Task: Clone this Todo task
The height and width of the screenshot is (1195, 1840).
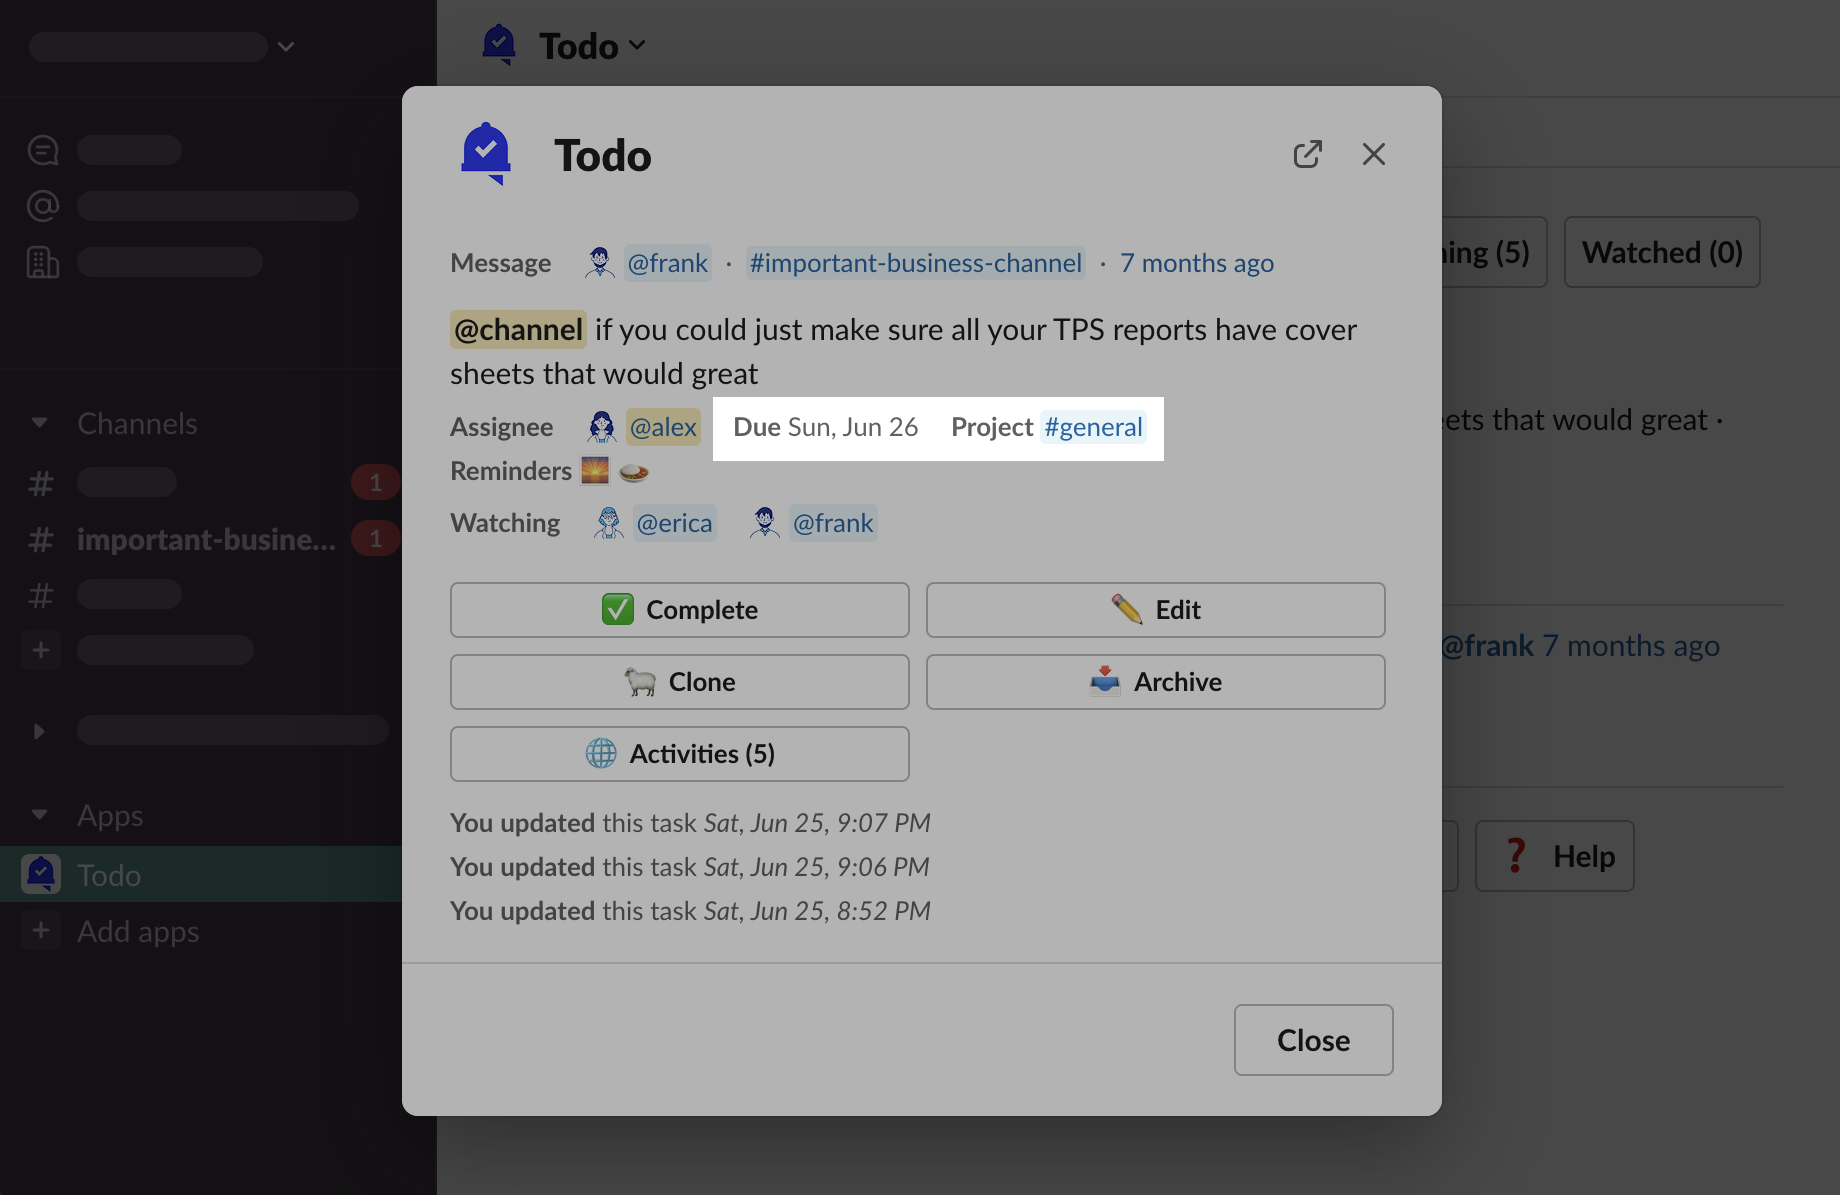Action: [x=679, y=682]
